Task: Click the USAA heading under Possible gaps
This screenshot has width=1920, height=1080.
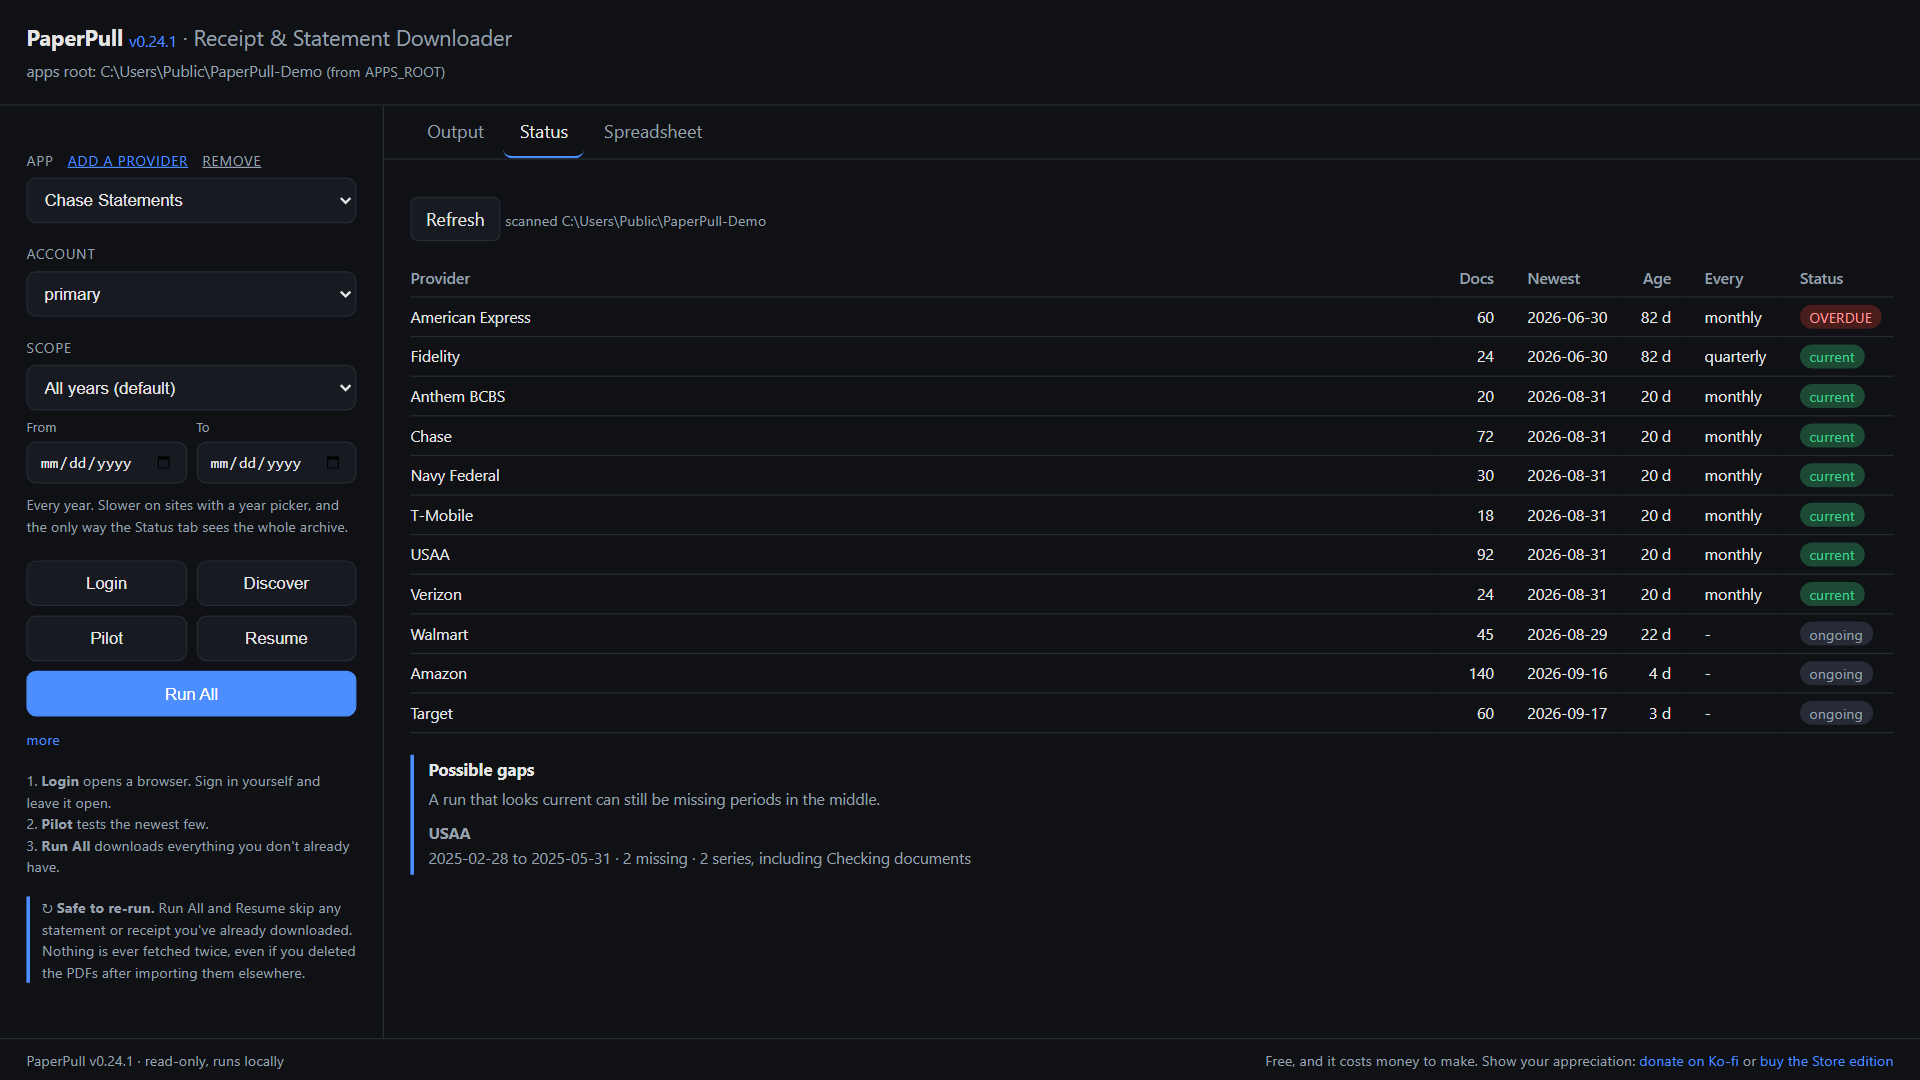Action: [449, 834]
